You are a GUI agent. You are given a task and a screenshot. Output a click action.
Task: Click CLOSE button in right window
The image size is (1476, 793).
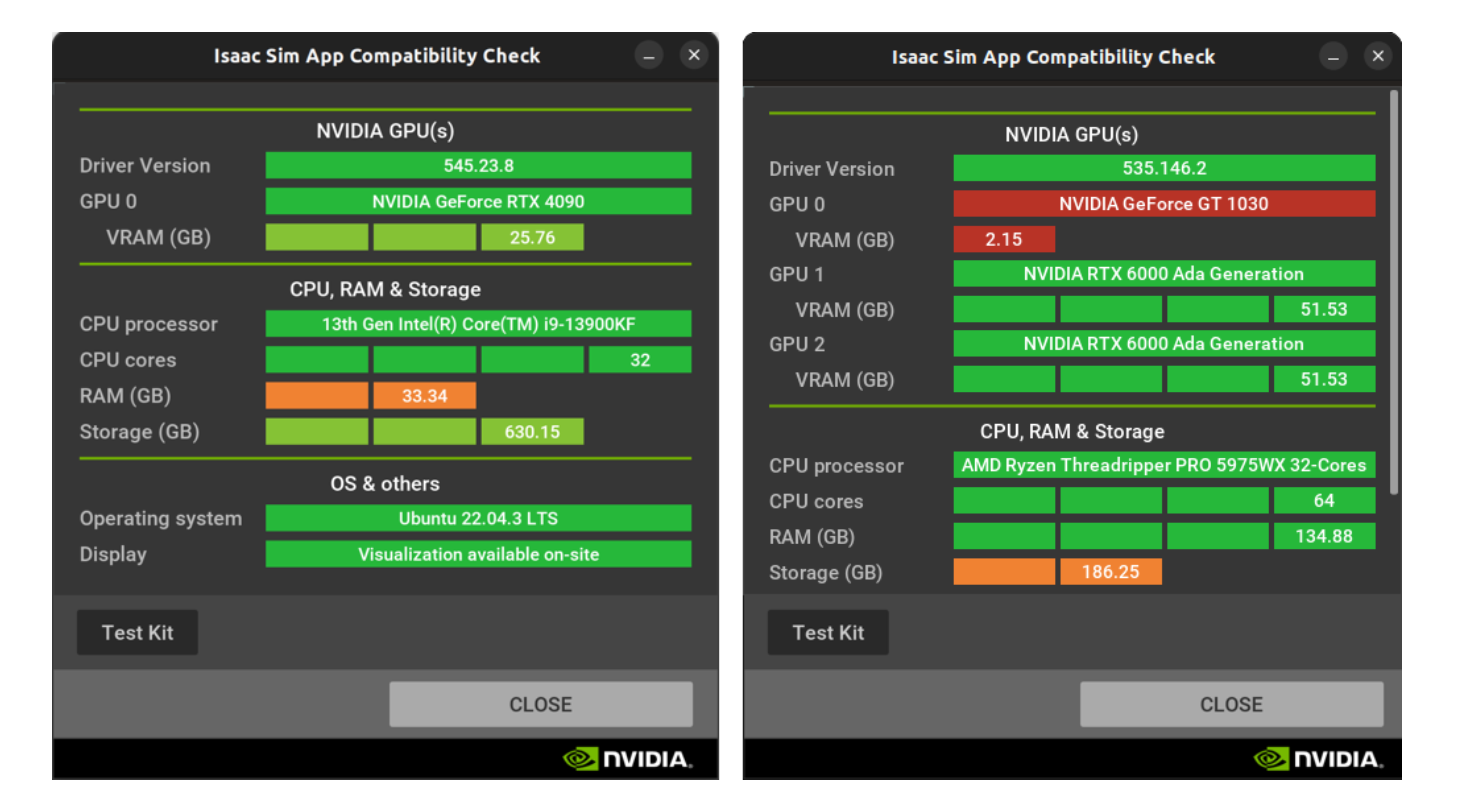coord(1232,704)
